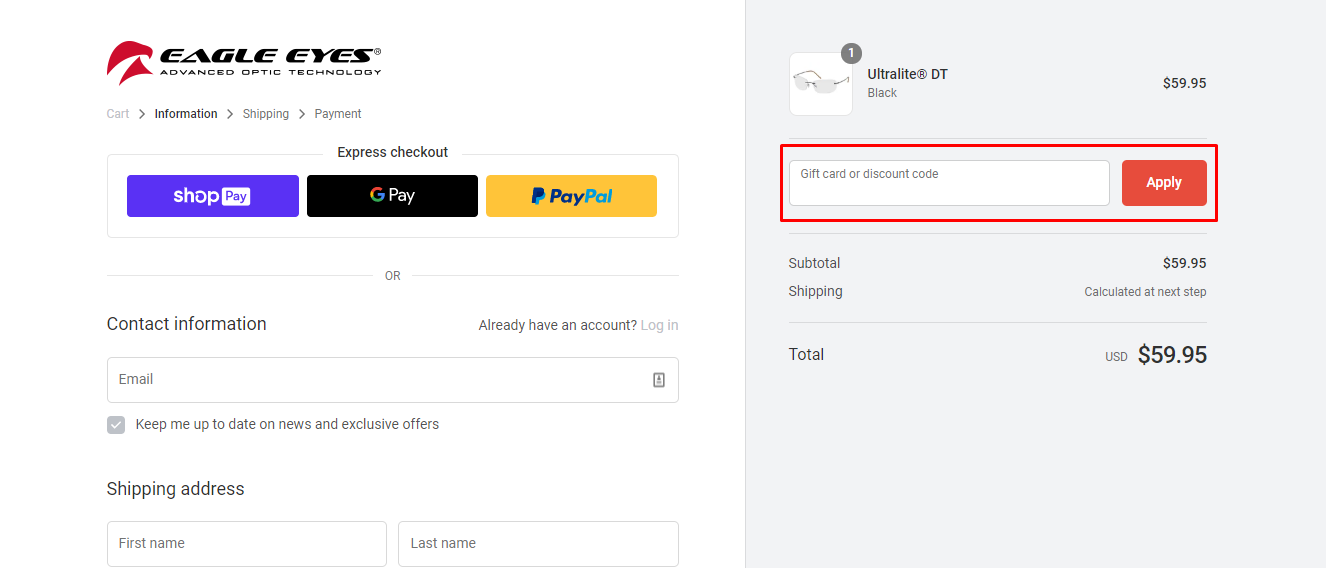
Task: Focus the gift card or discount code field
Action: [x=948, y=183]
